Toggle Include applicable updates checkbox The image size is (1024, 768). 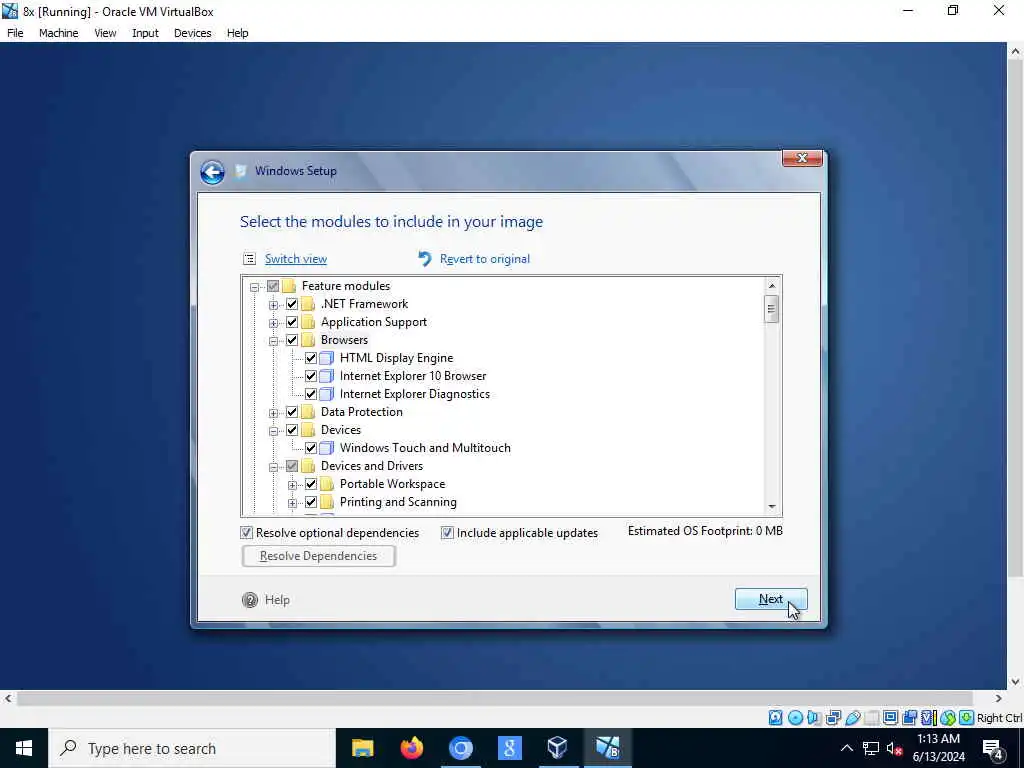click(447, 533)
